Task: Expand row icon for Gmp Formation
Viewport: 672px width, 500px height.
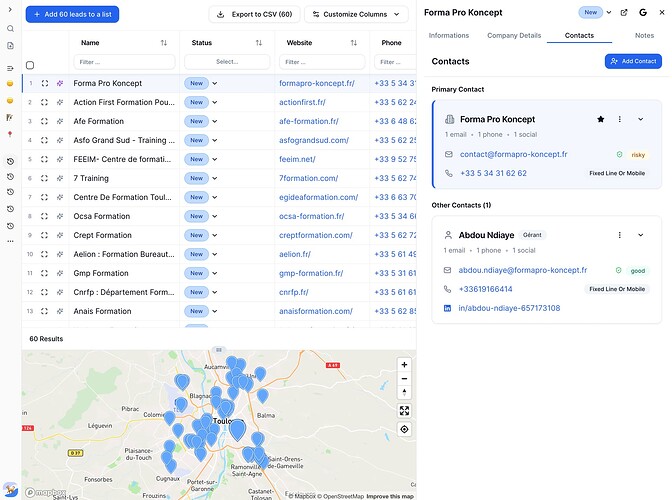Action: click(45, 273)
